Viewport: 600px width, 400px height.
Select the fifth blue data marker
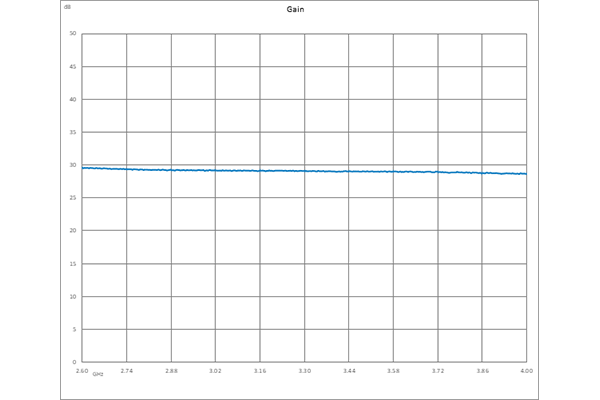click(282, 176)
